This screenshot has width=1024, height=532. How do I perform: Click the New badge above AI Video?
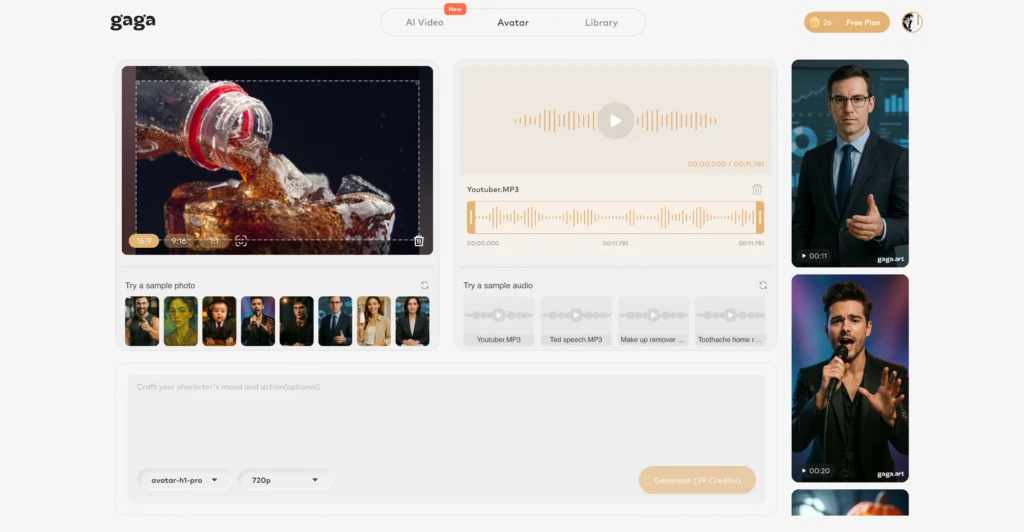coord(455,8)
